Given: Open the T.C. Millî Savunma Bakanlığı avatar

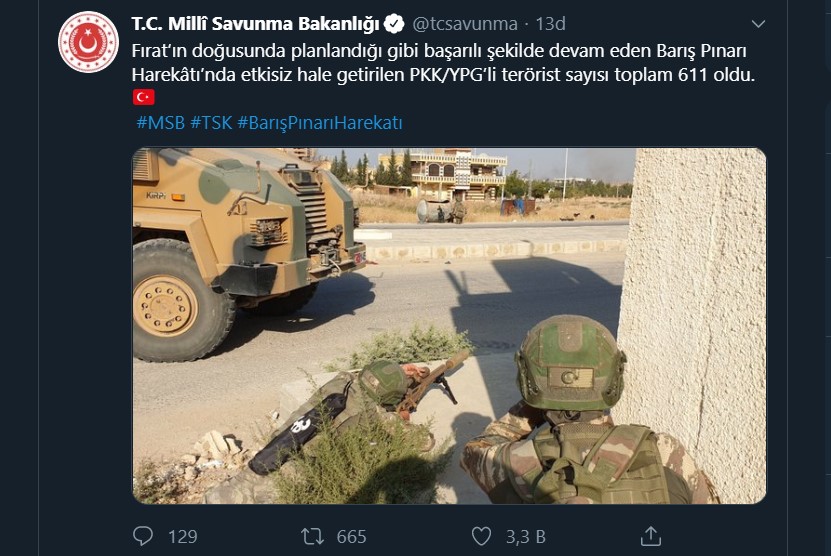Looking at the screenshot, I should point(88,42).
